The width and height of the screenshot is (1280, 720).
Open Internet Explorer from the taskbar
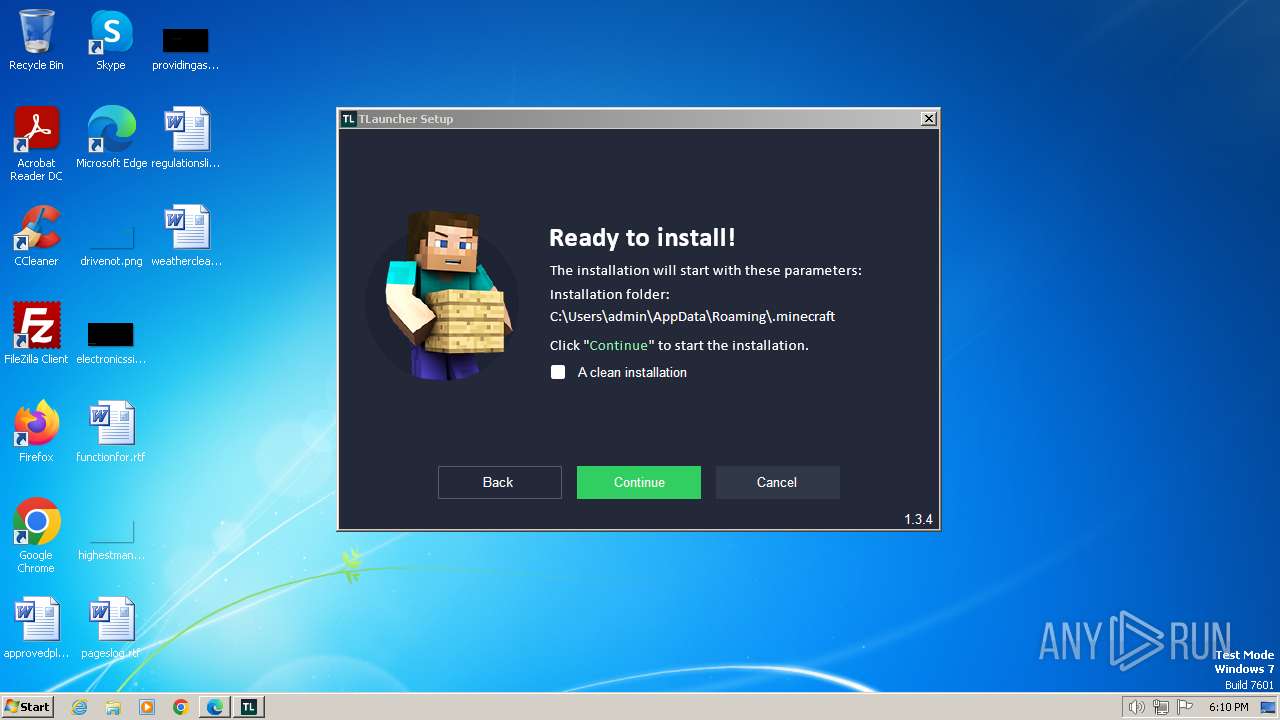79,707
